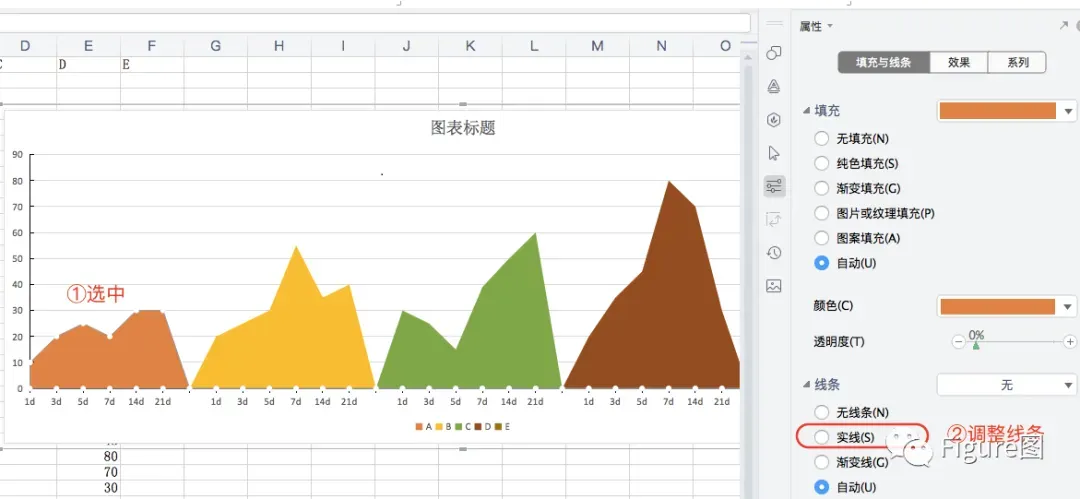Click legend entry D

(x=483, y=427)
